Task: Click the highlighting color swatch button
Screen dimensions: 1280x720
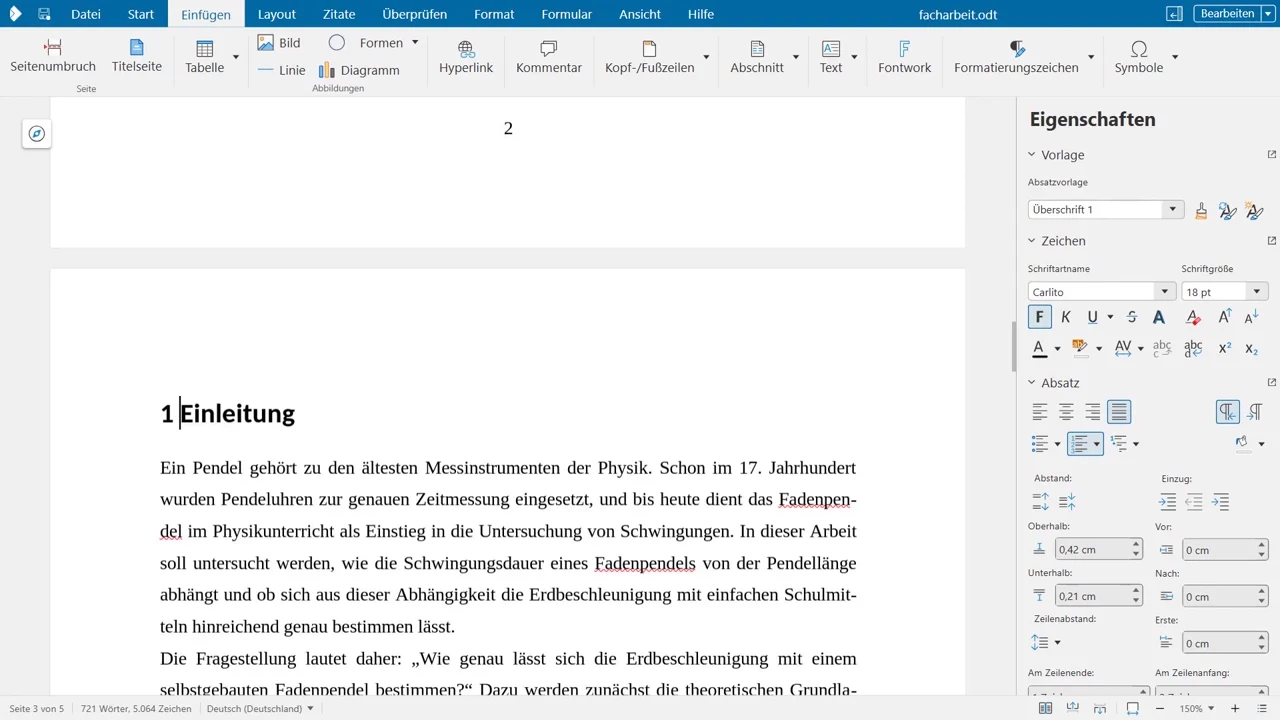Action: 1080,348
